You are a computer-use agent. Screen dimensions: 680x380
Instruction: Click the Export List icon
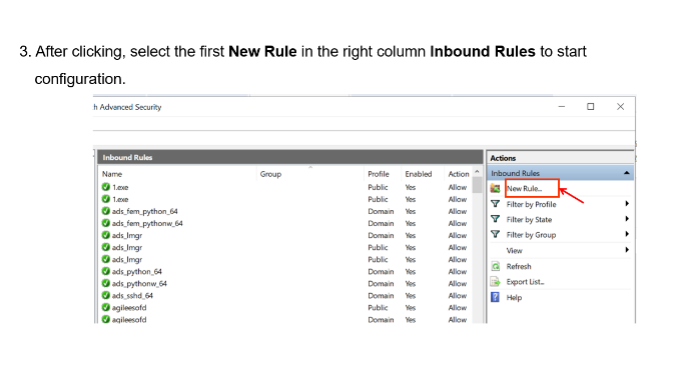pyautogui.click(x=495, y=282)
